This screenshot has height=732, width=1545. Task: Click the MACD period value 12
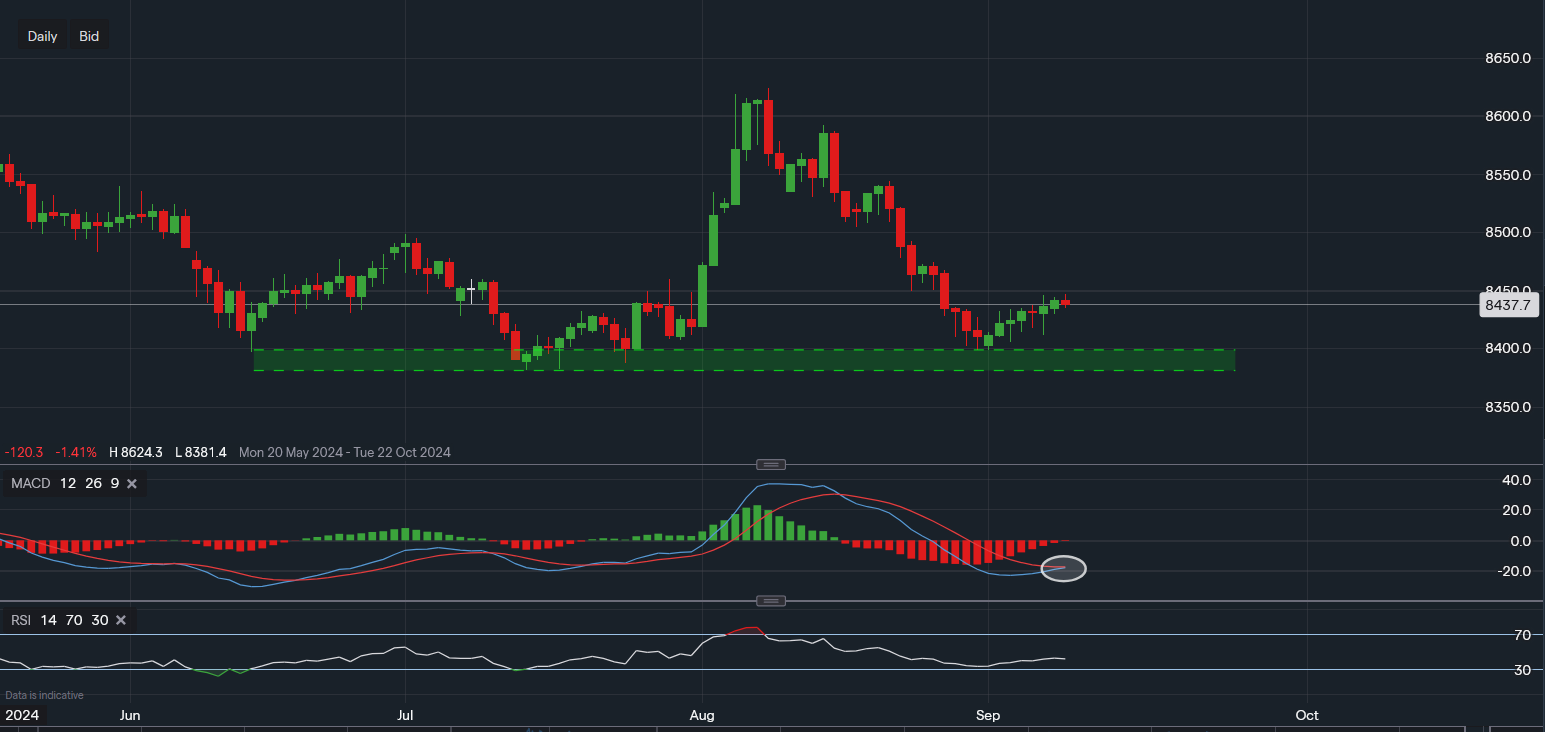[x=67, y=484]
